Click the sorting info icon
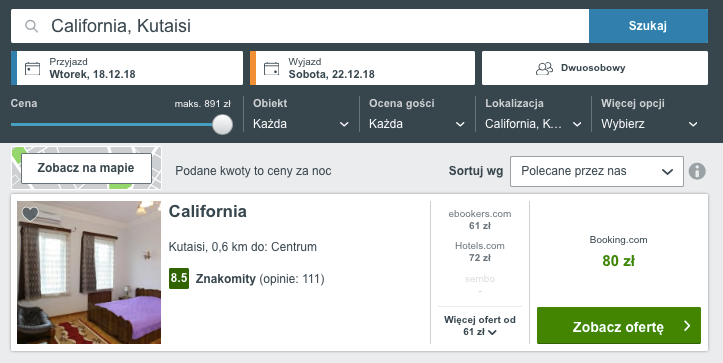Screen dimensions: 723x363 click(697, 171)
